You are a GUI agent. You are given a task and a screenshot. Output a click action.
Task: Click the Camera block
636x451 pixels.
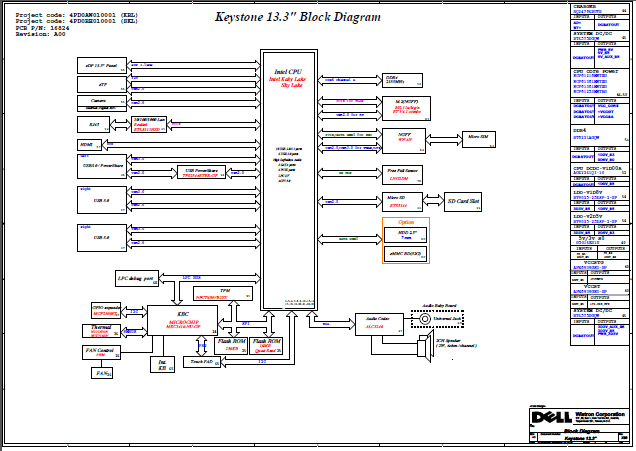click(102, 102)
